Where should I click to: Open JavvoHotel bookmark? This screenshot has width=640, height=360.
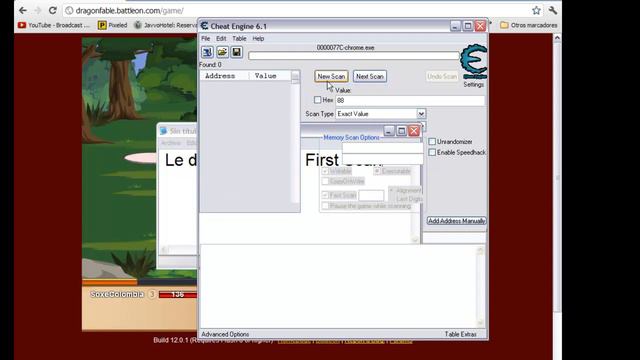point(166,25)
